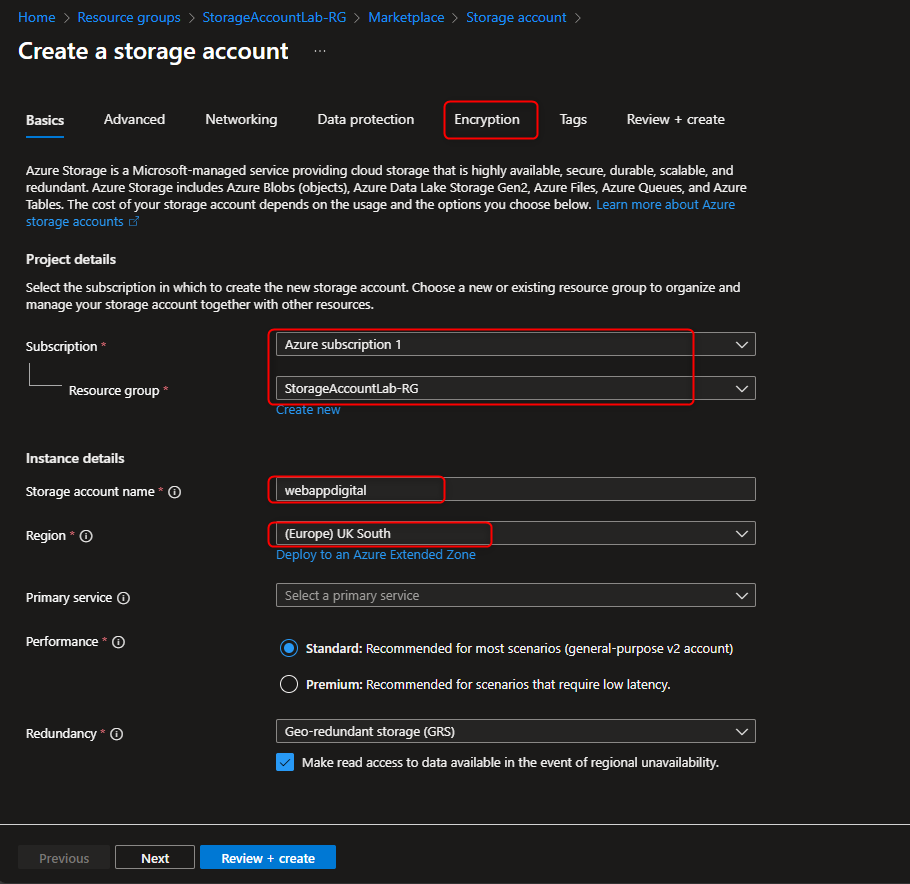Open the info tooltip next to Region

coord(87,536)
